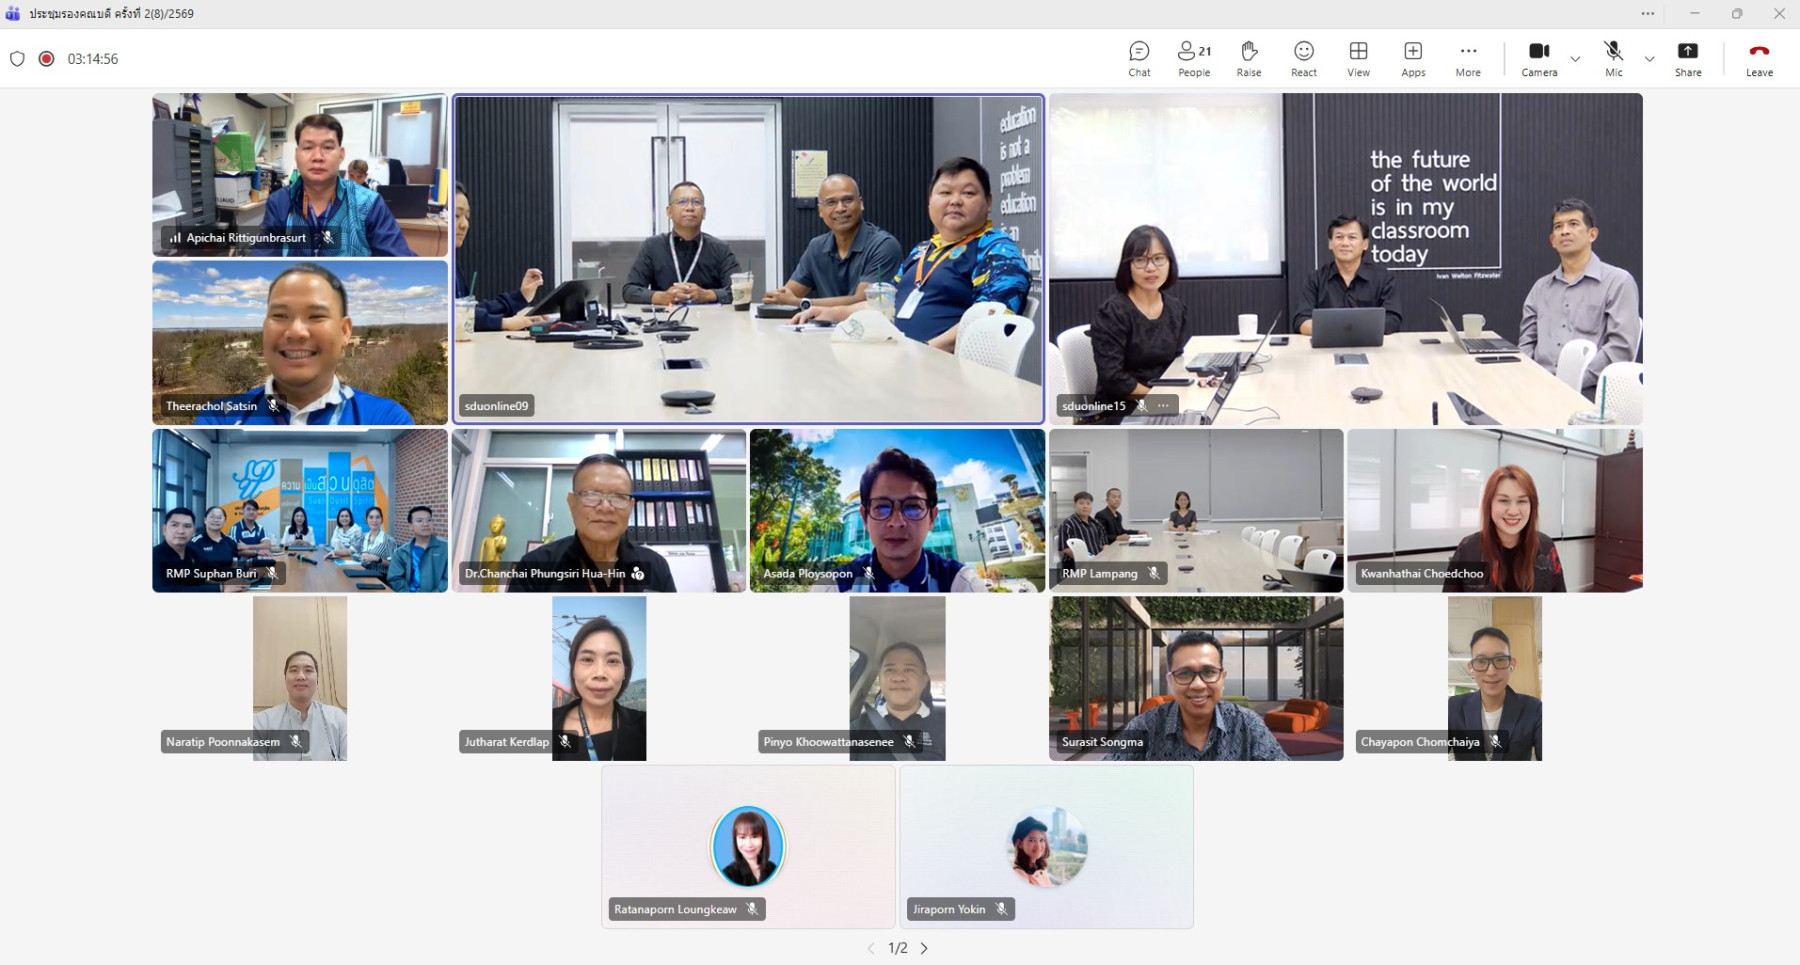Change the meeting View layout
The width and height of the screenshot is (1800, 965).
coord(1358,58)
